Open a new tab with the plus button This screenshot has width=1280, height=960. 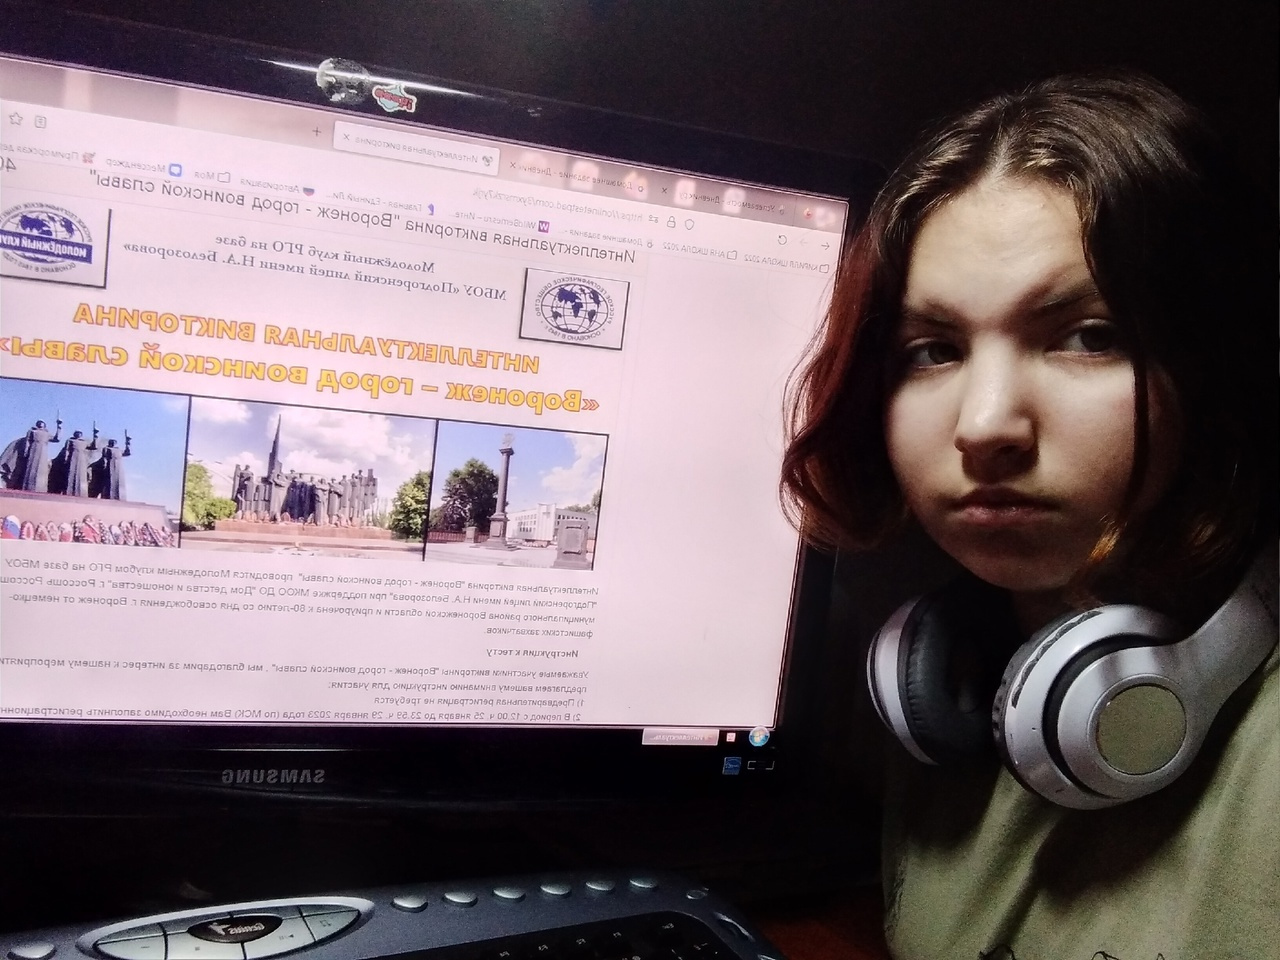[317, 132]
